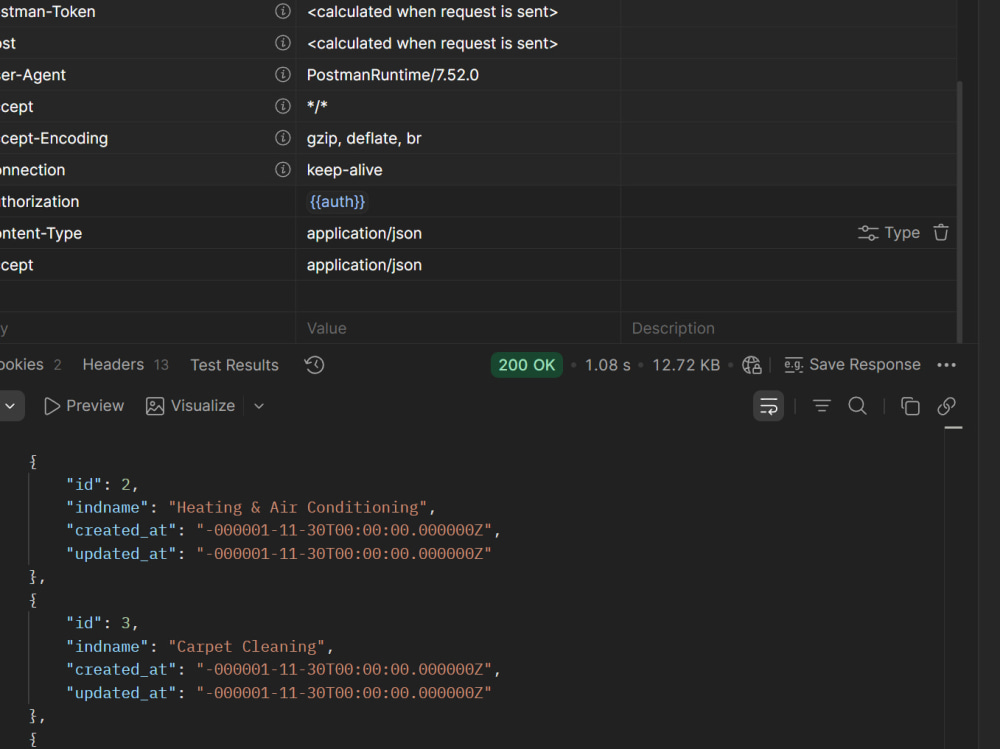The height and width of the screenshot is (749, 1000).
Task: Open the response format dropdown chevron
Action: [x=10, y=406]
